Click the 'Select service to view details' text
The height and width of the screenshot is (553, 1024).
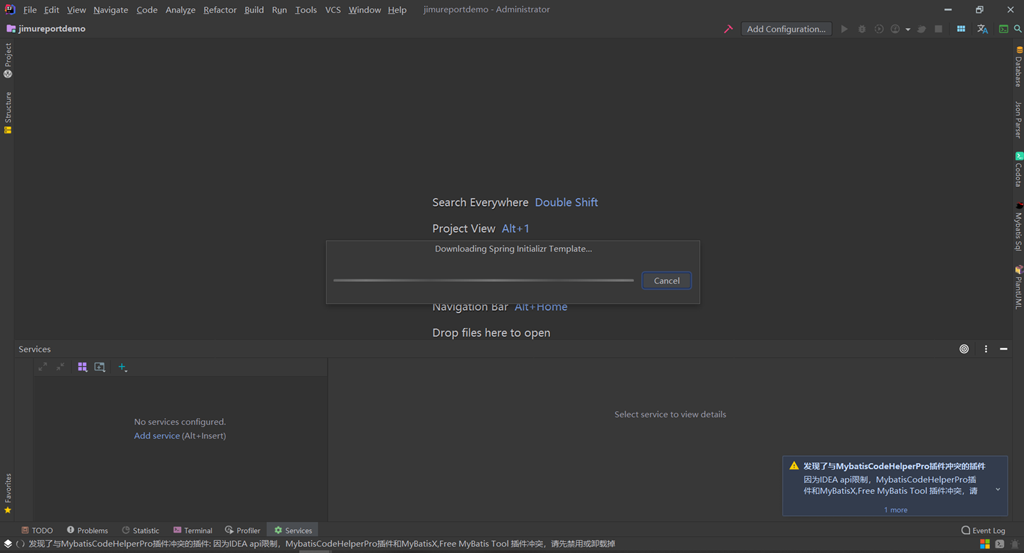pyautogui.click(x=670, y=415)
